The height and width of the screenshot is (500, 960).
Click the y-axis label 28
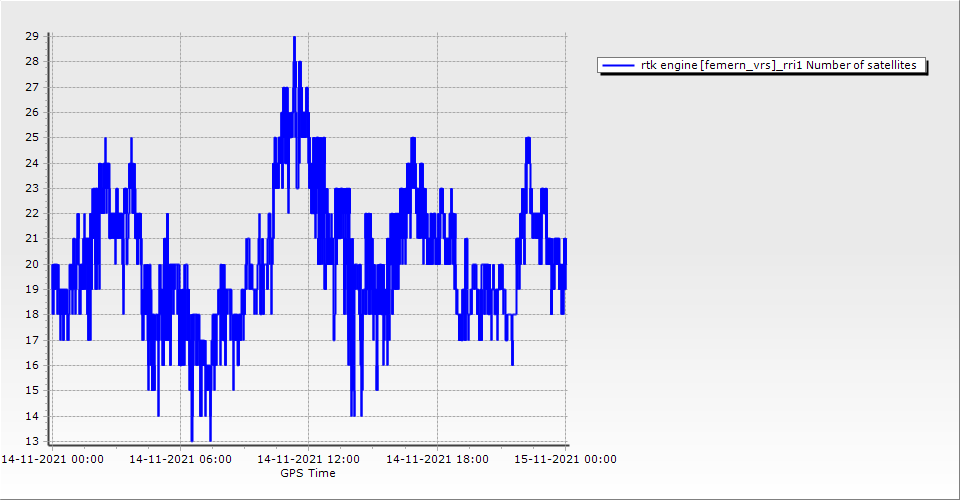pos(32,61)
